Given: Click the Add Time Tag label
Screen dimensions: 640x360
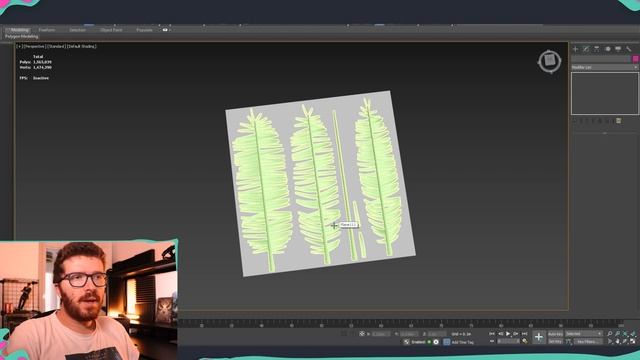Looking at the screenshot, I should [462, 342].
